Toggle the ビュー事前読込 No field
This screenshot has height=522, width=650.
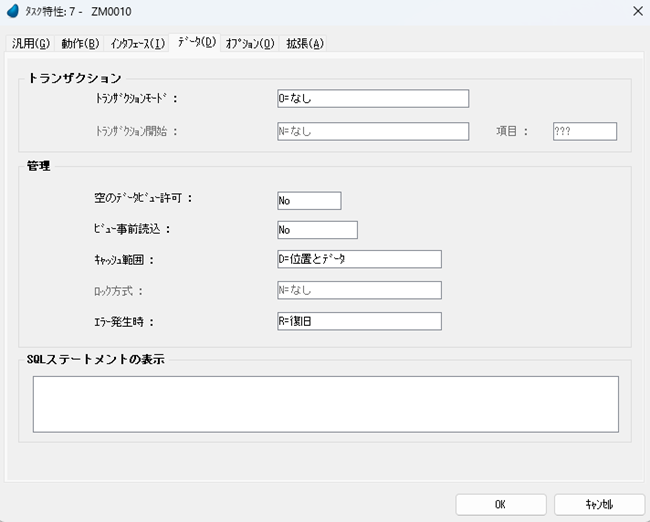coord(317,230)
